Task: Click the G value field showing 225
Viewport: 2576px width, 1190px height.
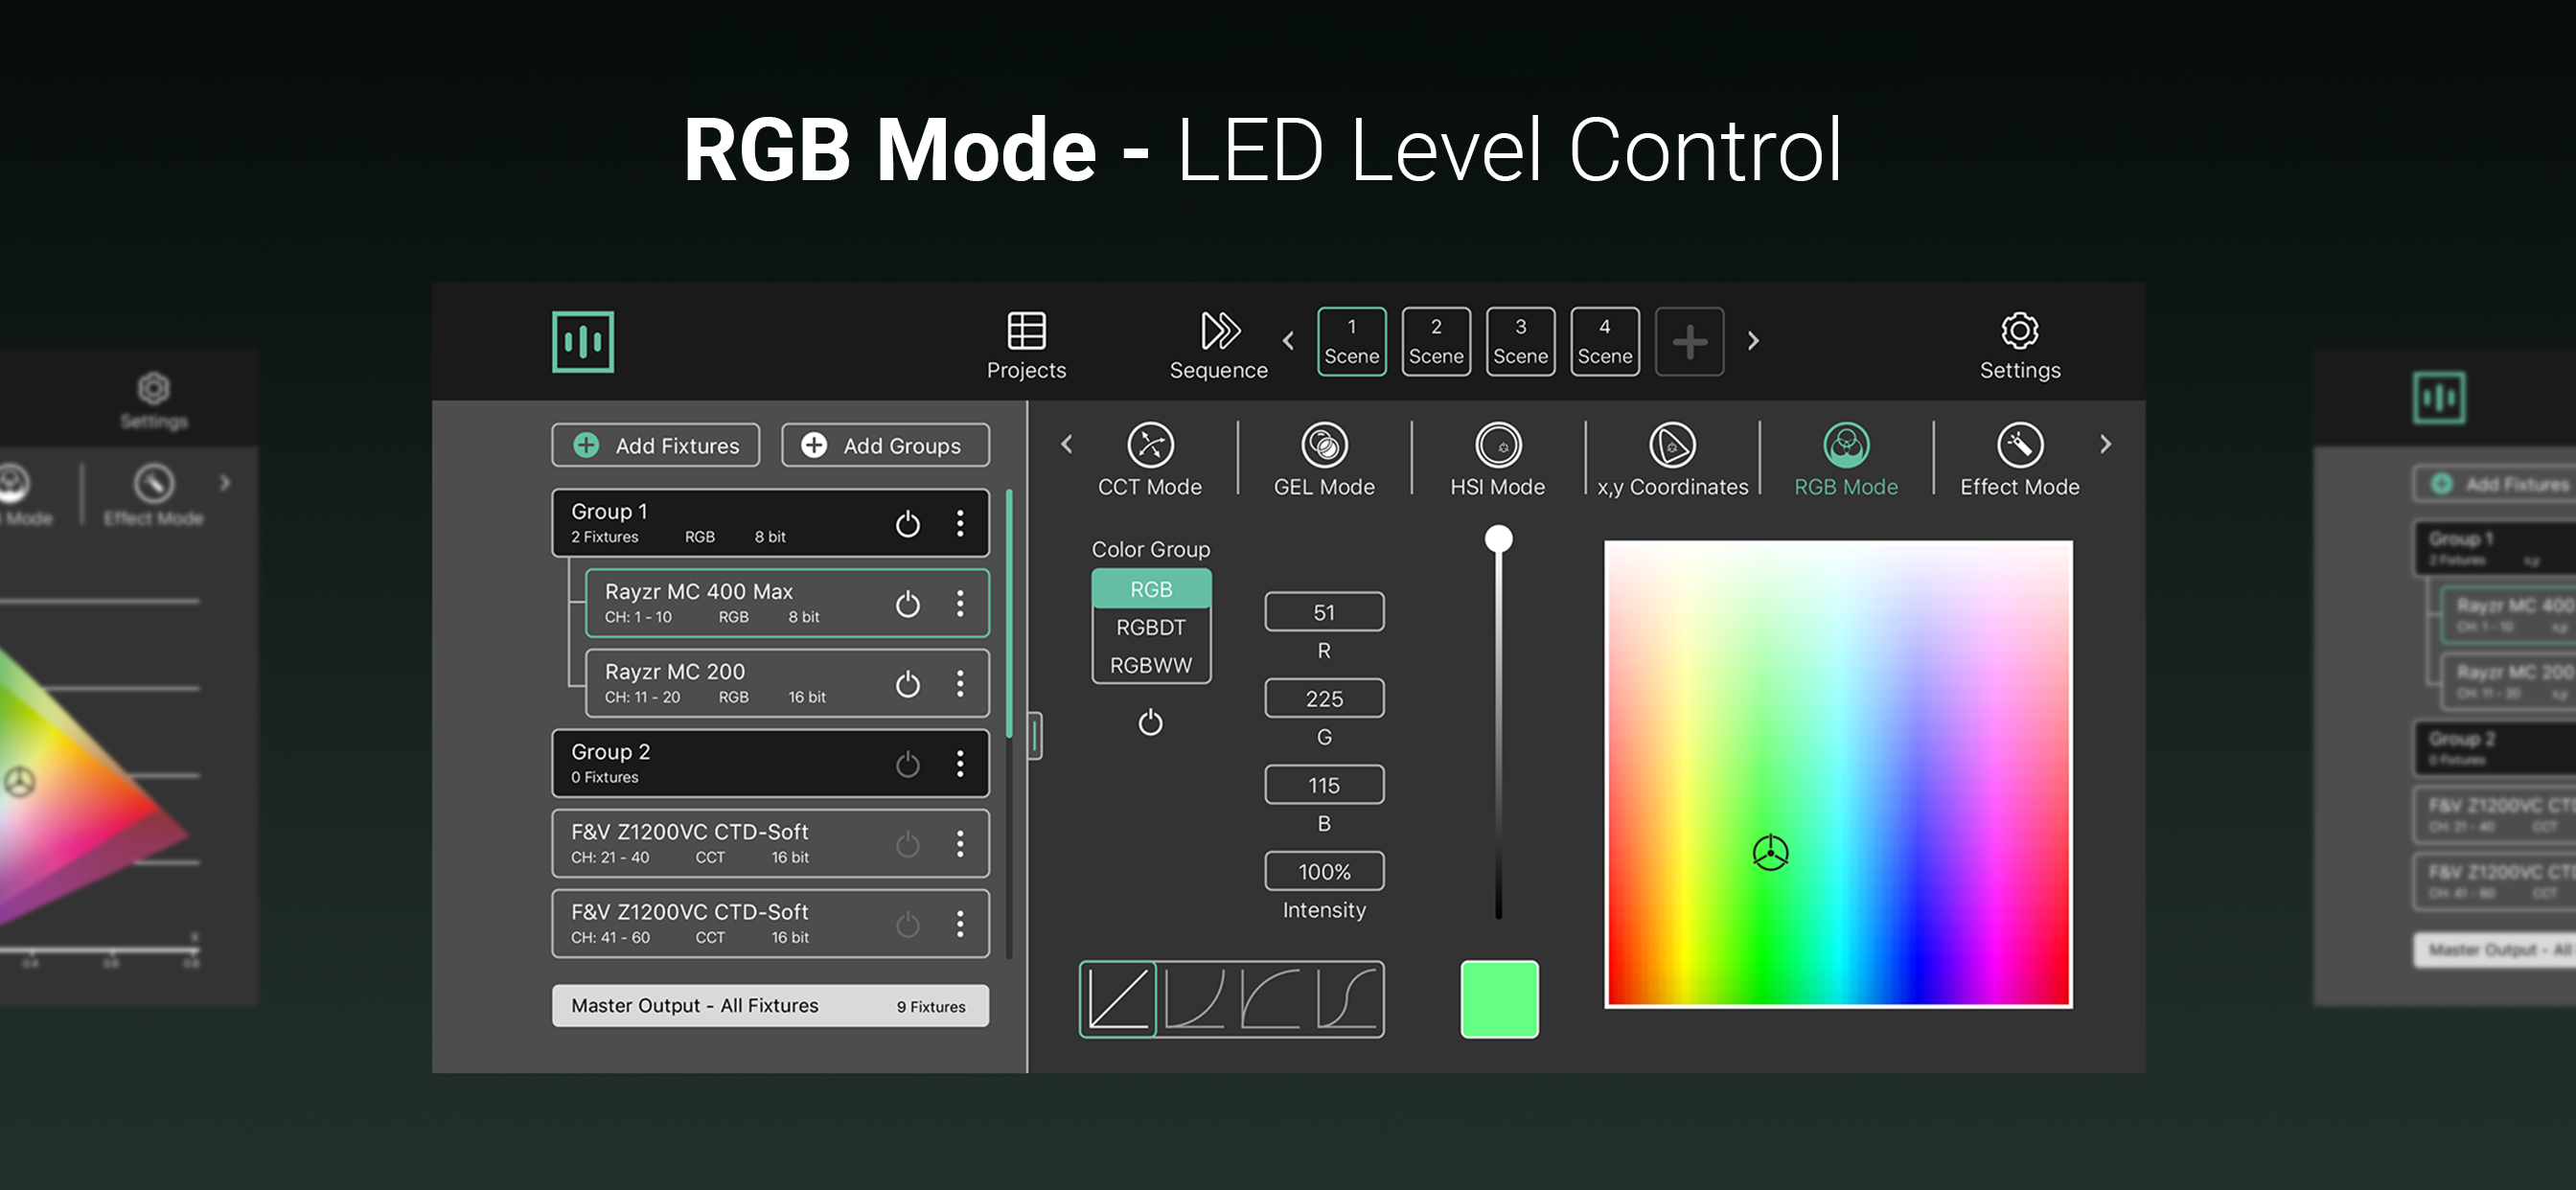Action: coord(1324,698)
